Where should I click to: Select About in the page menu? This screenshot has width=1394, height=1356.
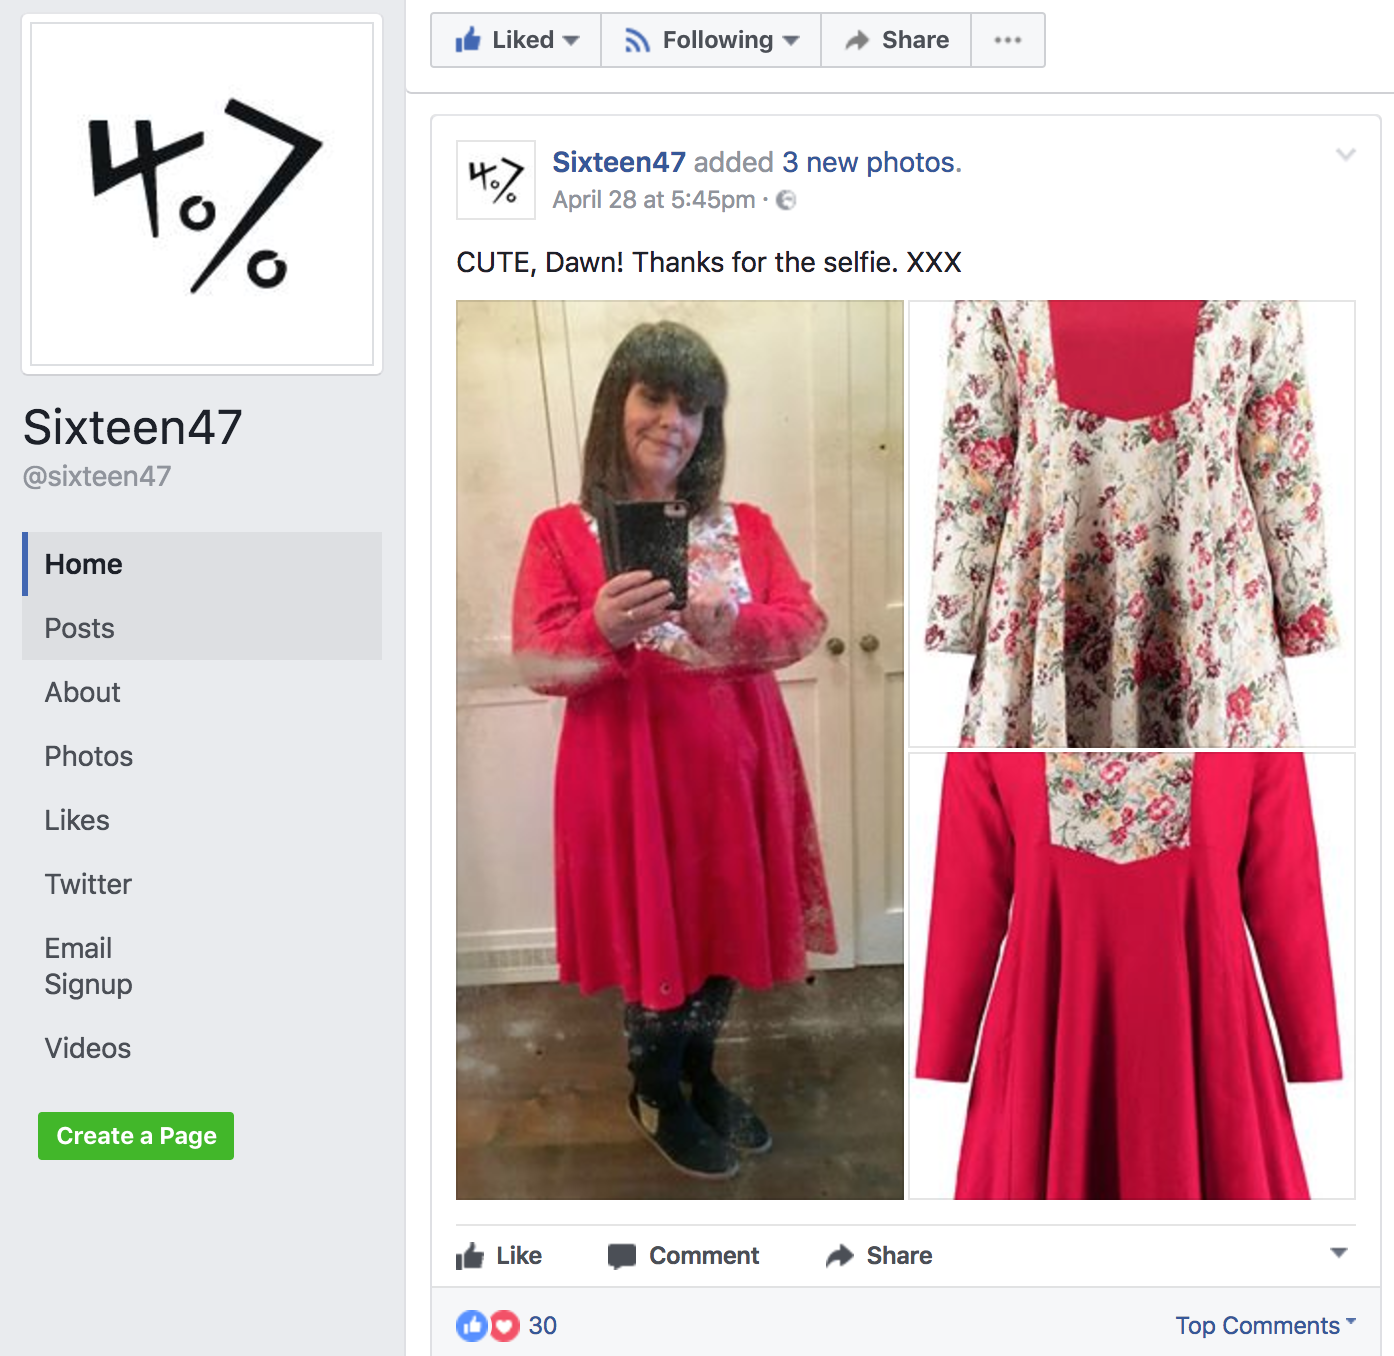tap(82, 692)
